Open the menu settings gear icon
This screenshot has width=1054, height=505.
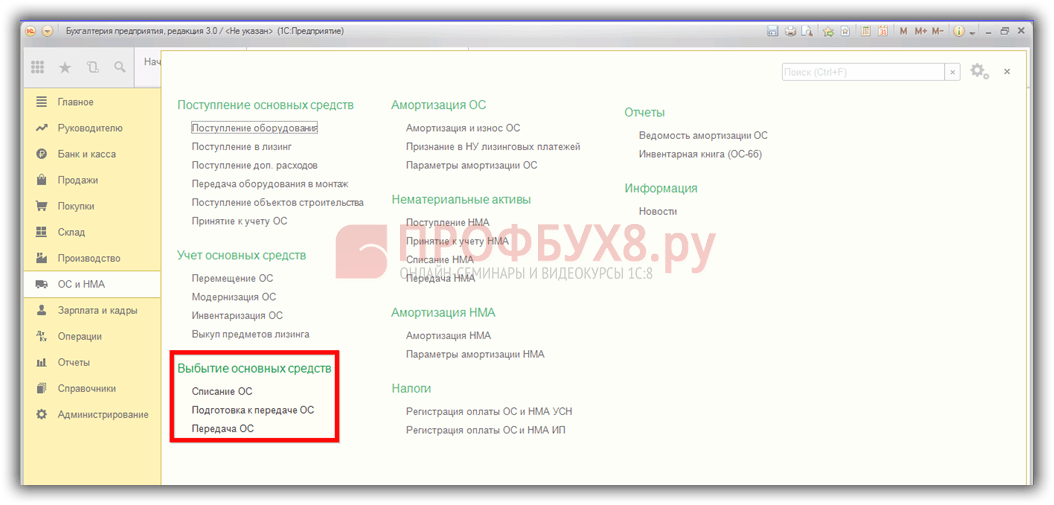pos(978,71)
